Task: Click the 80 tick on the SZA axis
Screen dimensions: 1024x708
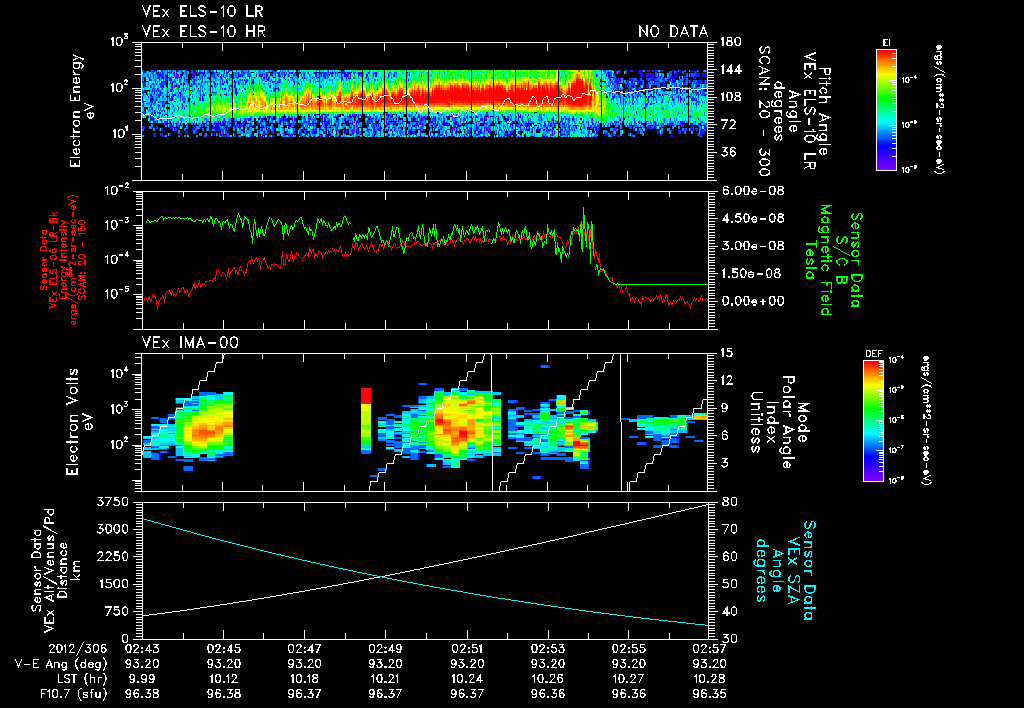Action: (x=729, y=502)
